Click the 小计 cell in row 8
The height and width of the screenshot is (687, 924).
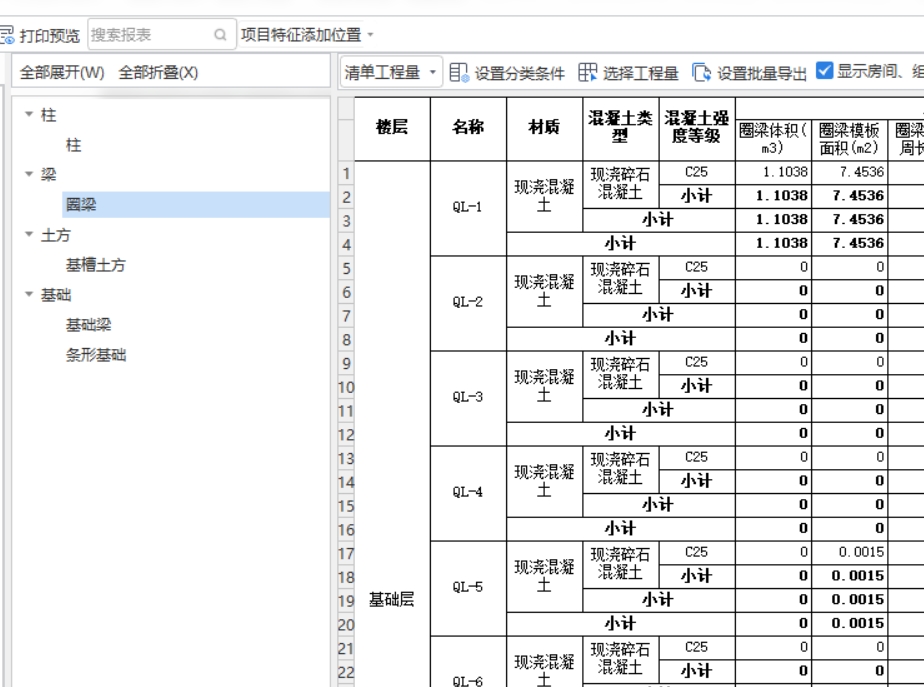pyautogui.click(x=621, y=339)
